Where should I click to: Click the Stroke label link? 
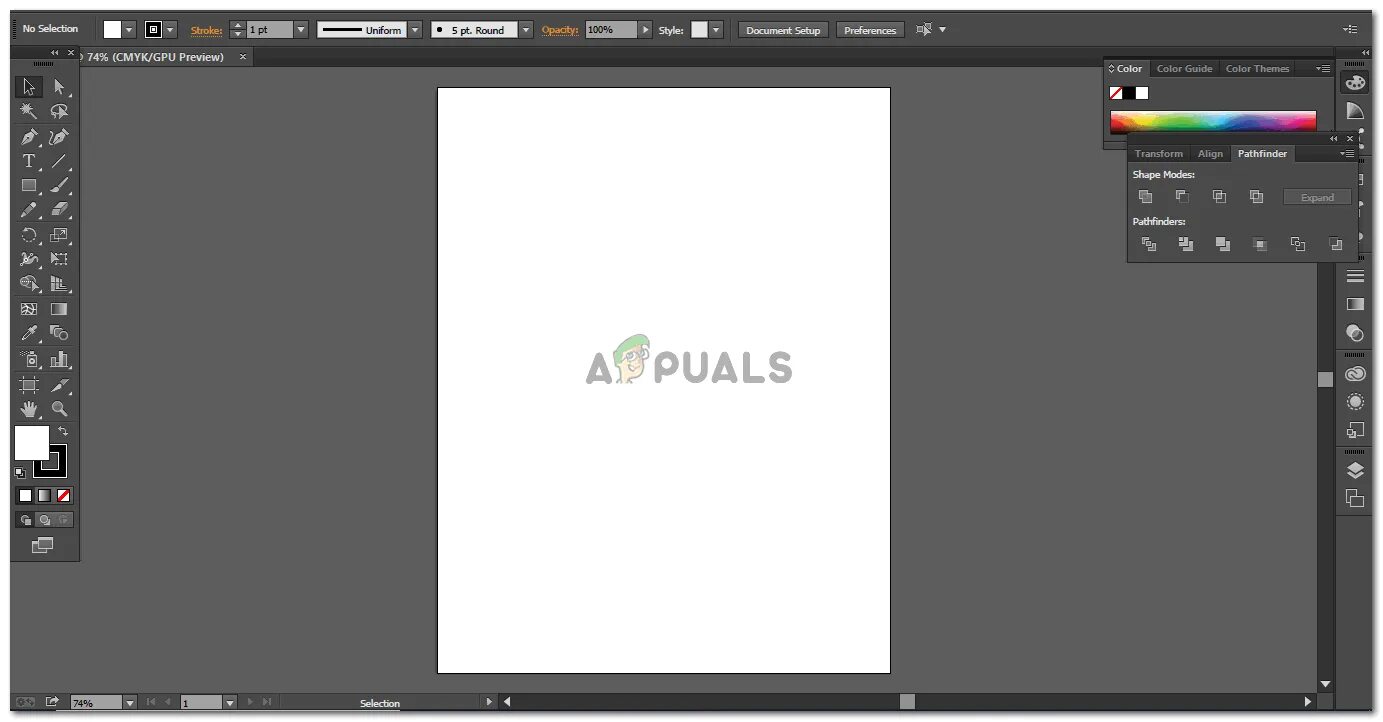206,30
